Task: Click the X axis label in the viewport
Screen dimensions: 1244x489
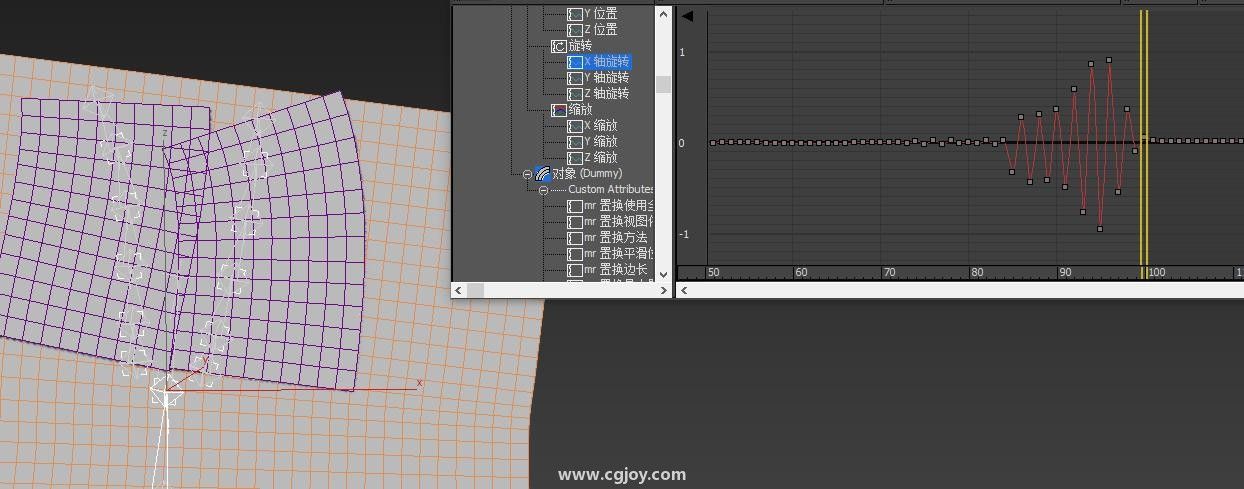Action: click(x=419, y=383)
